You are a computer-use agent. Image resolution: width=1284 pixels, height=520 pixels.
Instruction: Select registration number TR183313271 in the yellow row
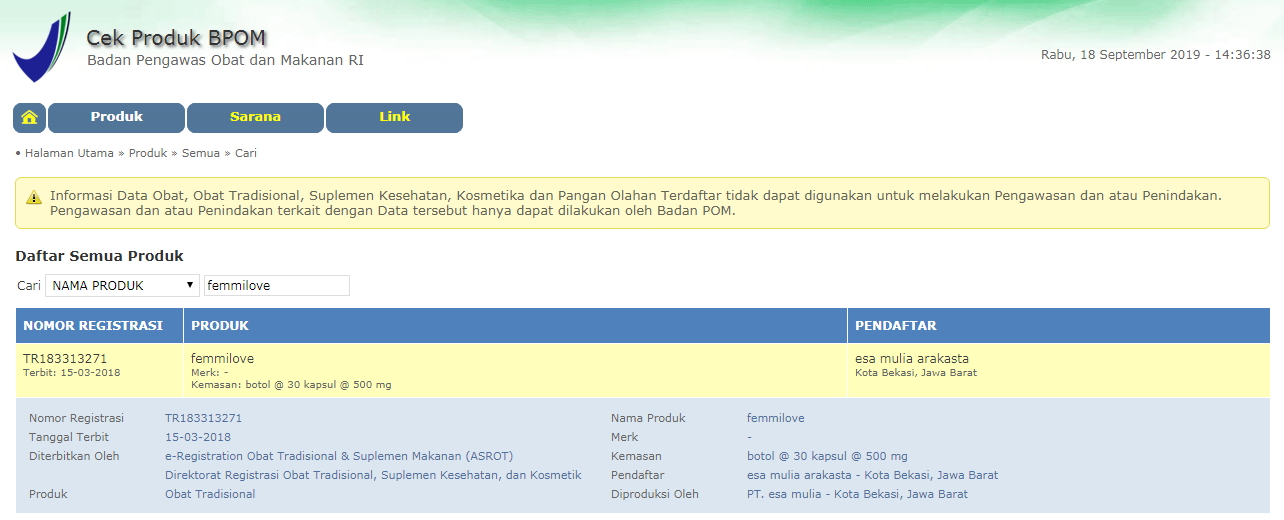tap(65, 358)
